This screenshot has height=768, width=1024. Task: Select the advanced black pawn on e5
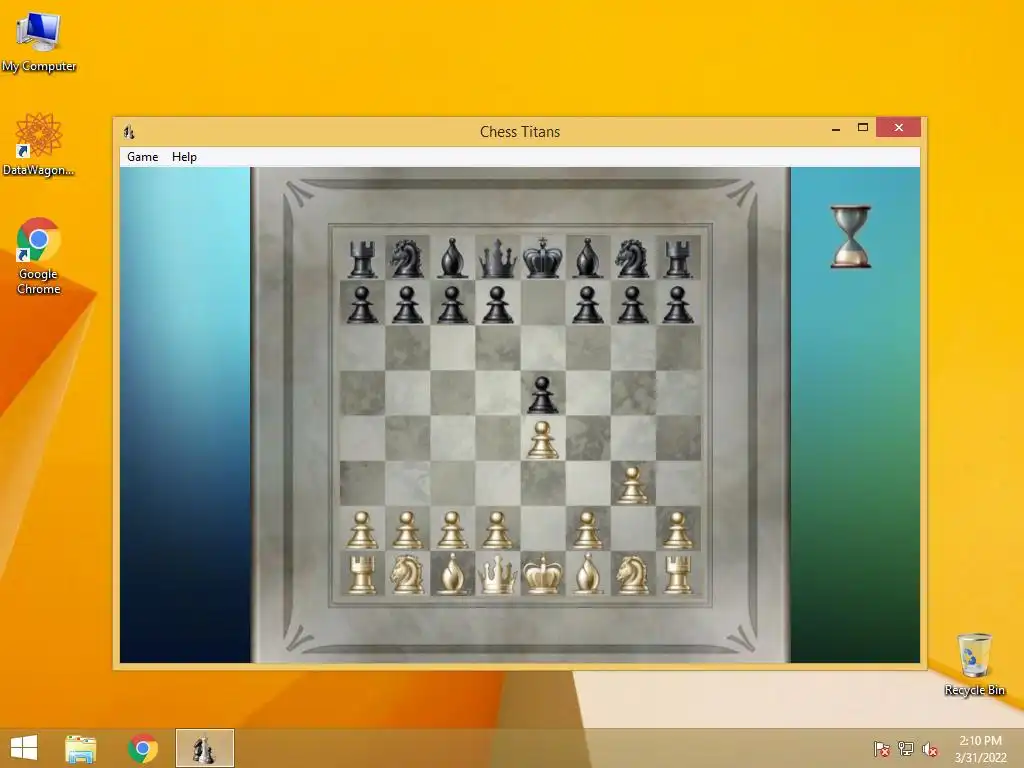(543, 394)
